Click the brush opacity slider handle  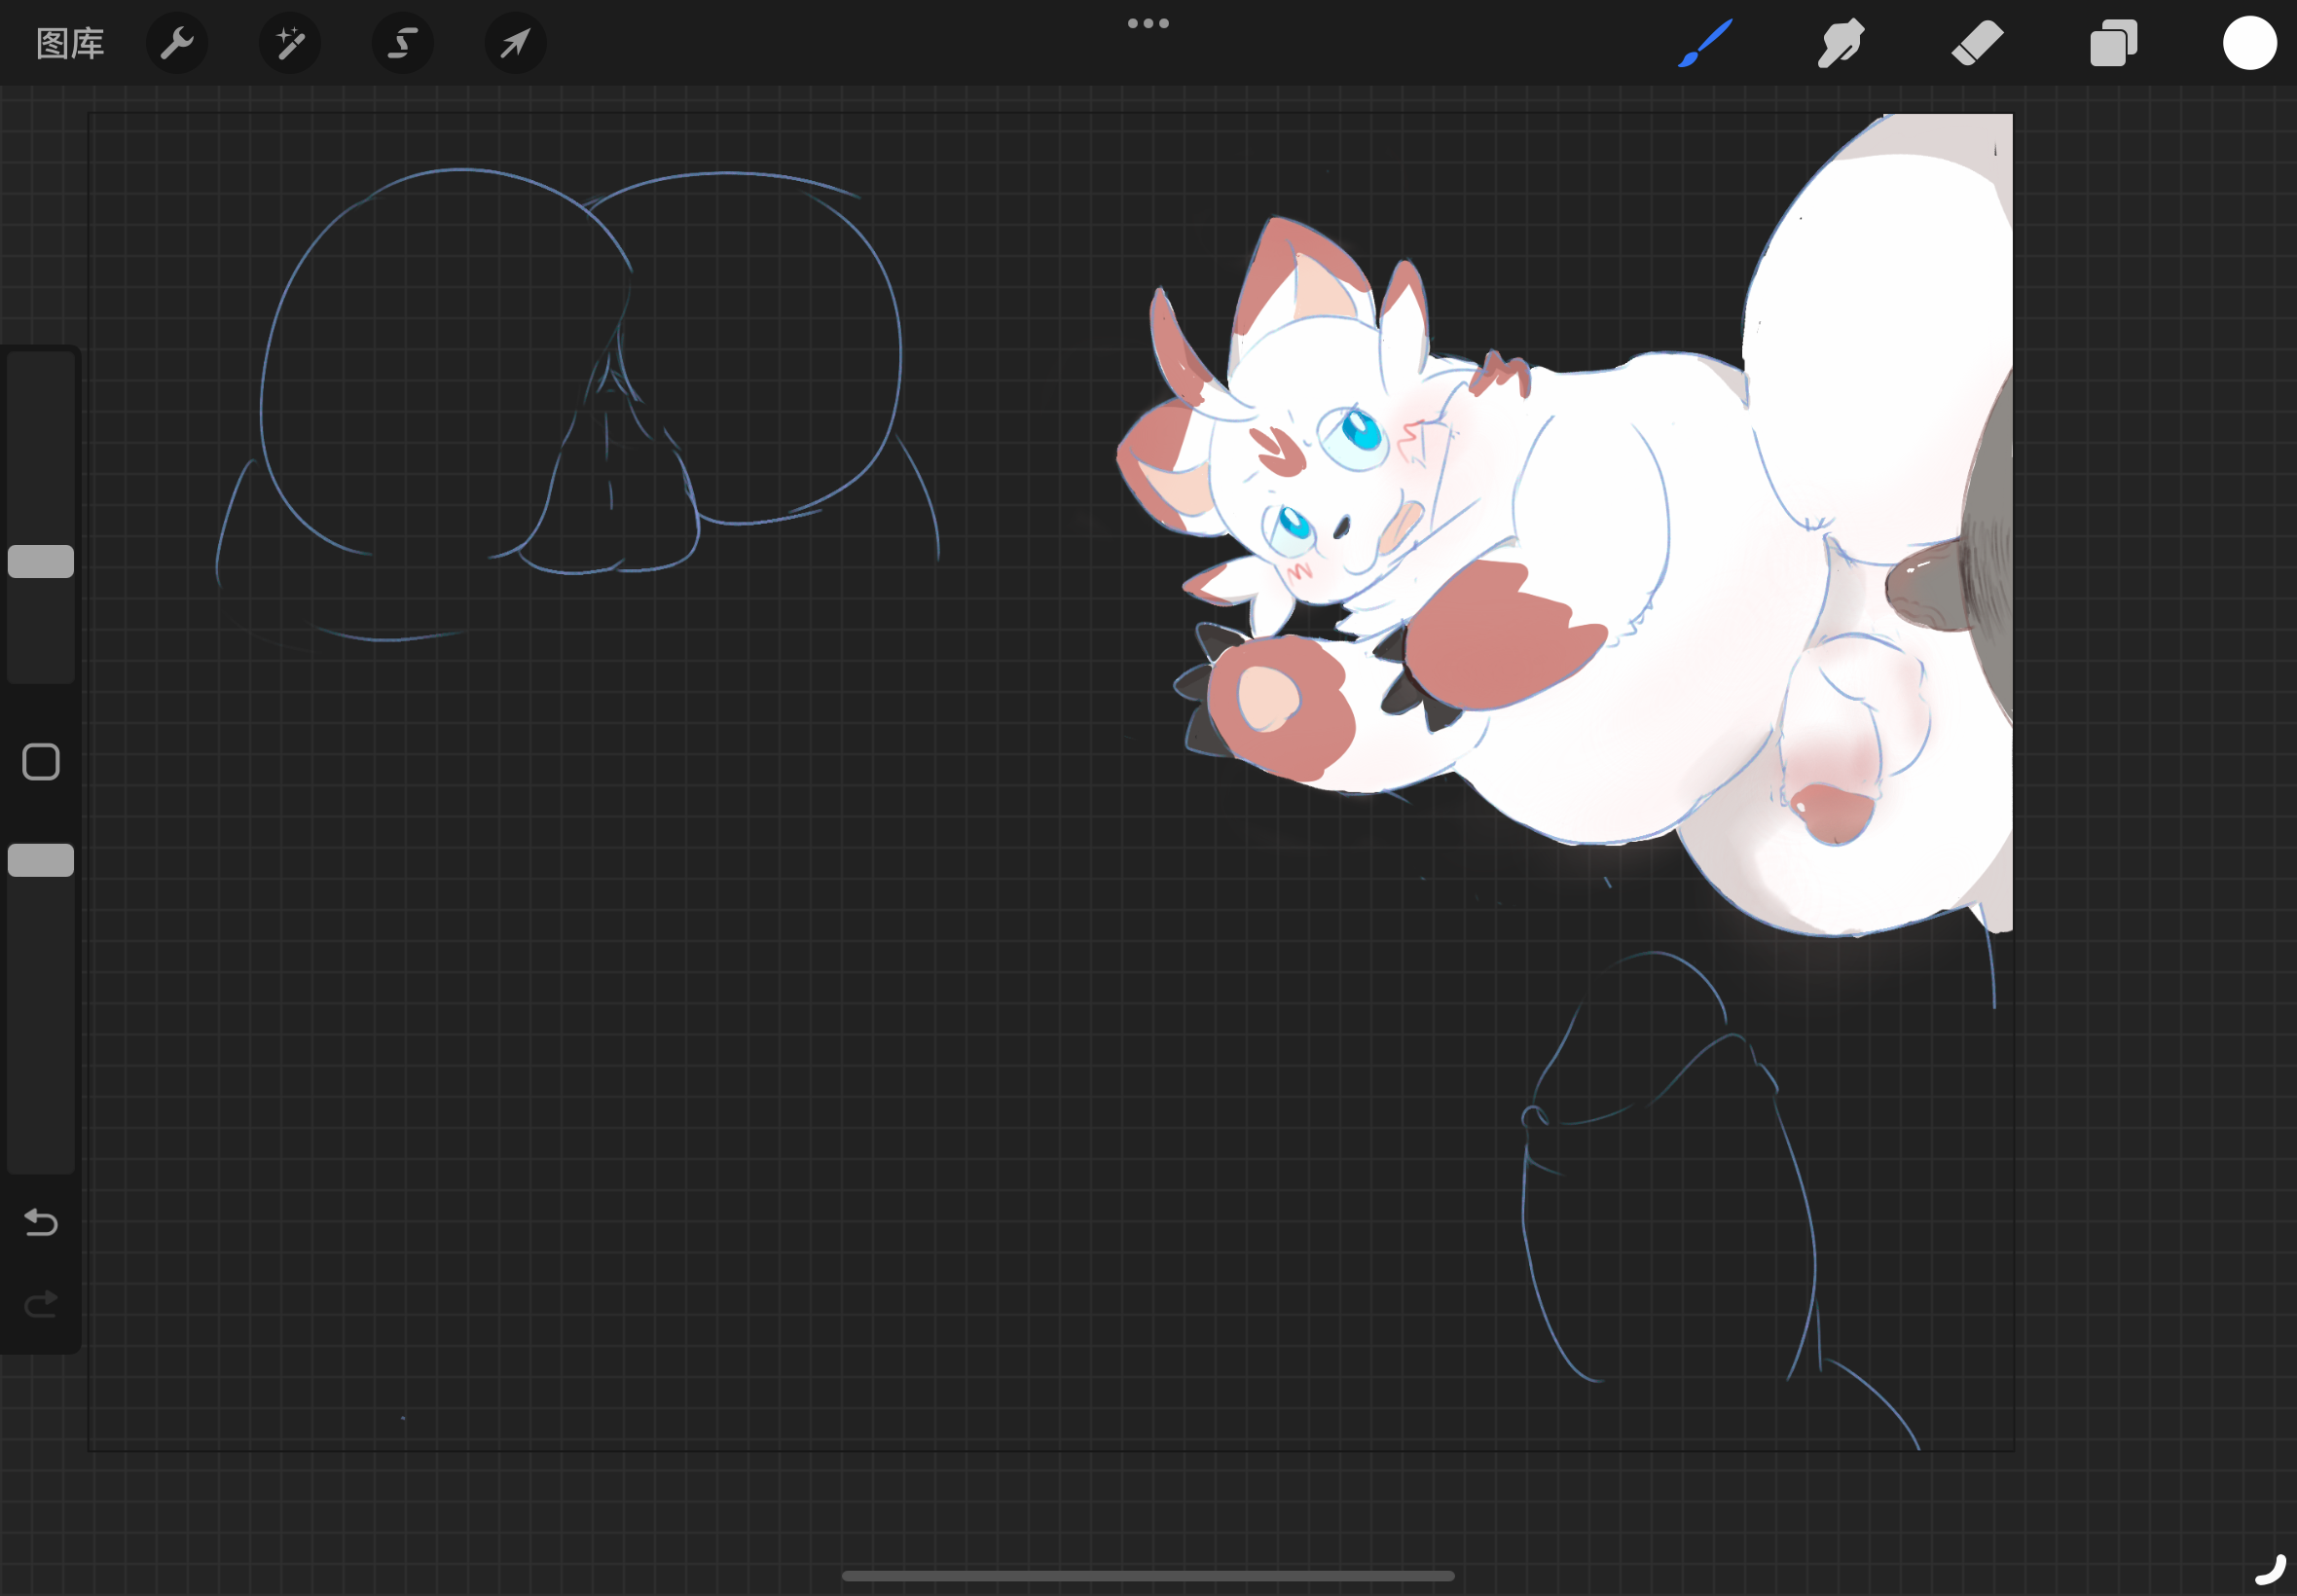(41, 860)
